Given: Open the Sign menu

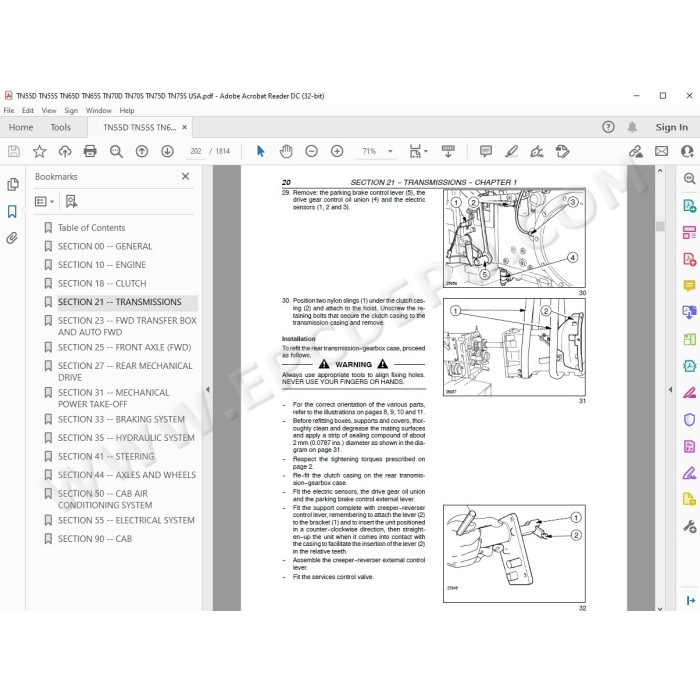Looking at the screenshot, I should pos(71,110).
